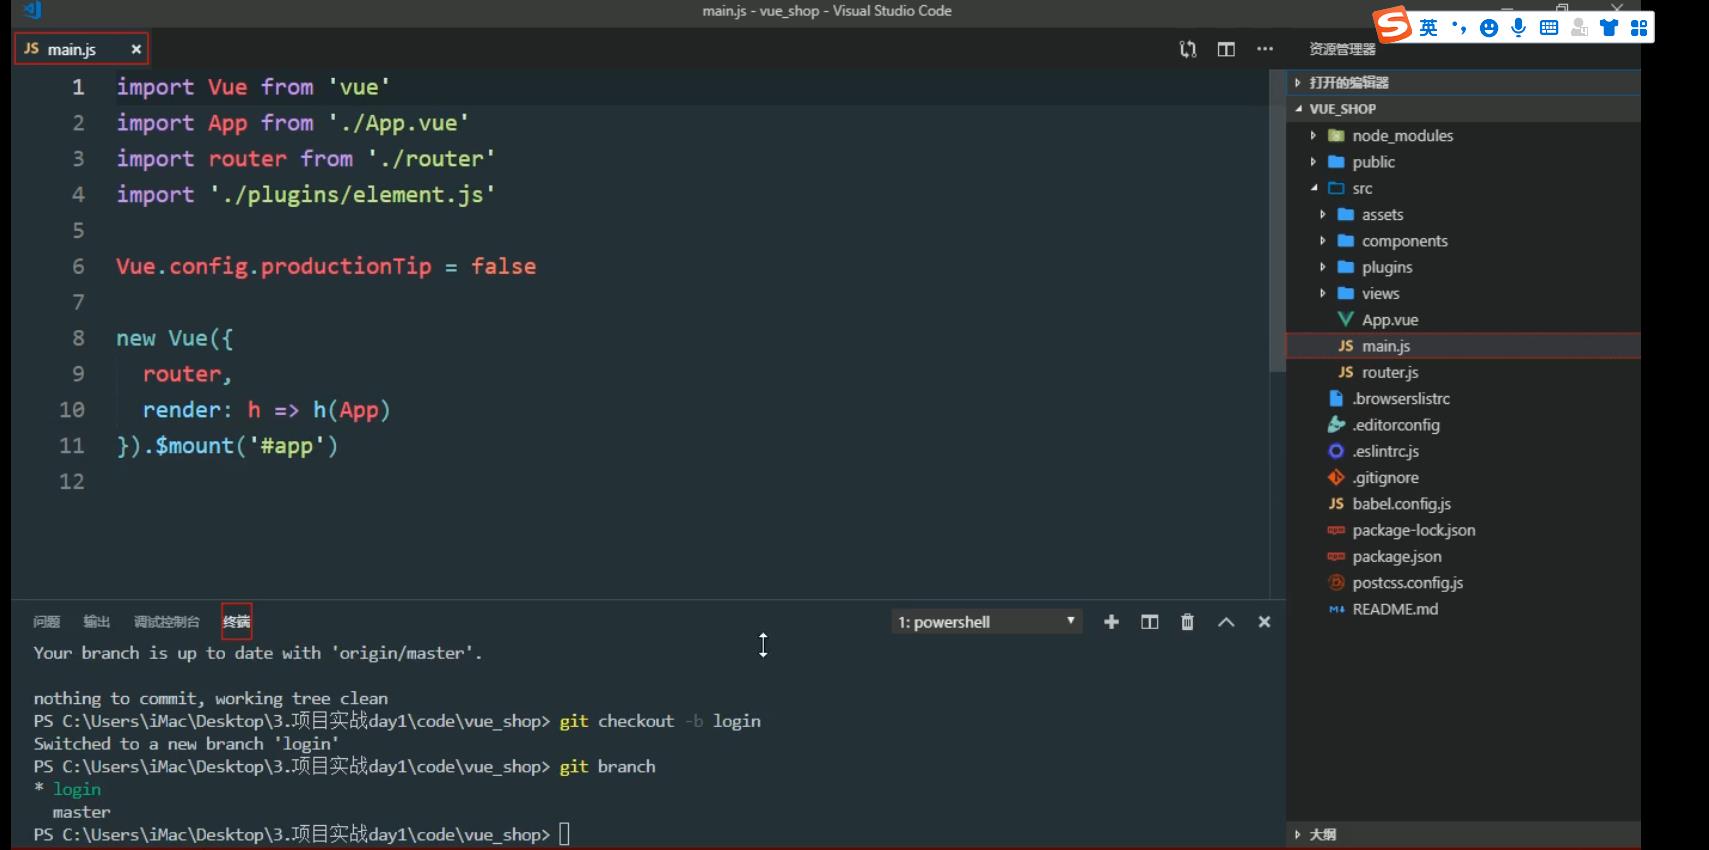This screenshot has width=1709, height=850.
Task: Switch to the 输出 panel tab
Action: point(96,622)
